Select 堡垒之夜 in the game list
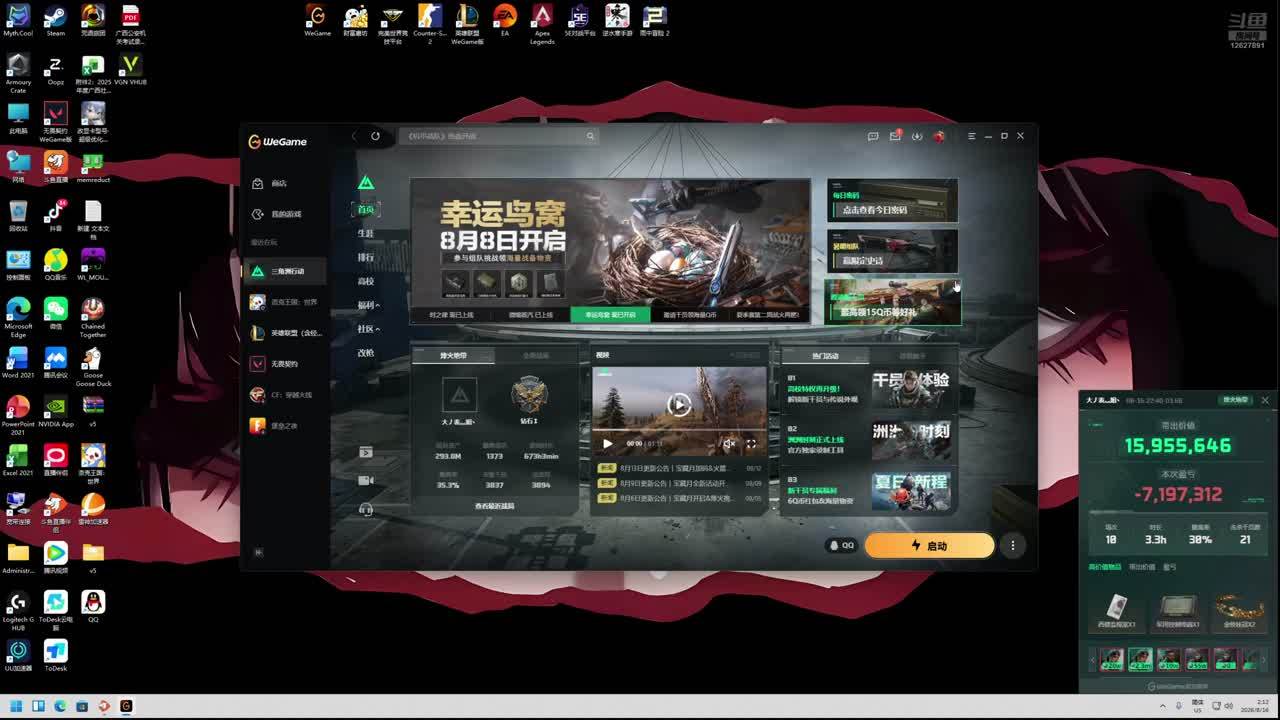The height and width of the screenshot is (720, 1280). tap(286, 426)
